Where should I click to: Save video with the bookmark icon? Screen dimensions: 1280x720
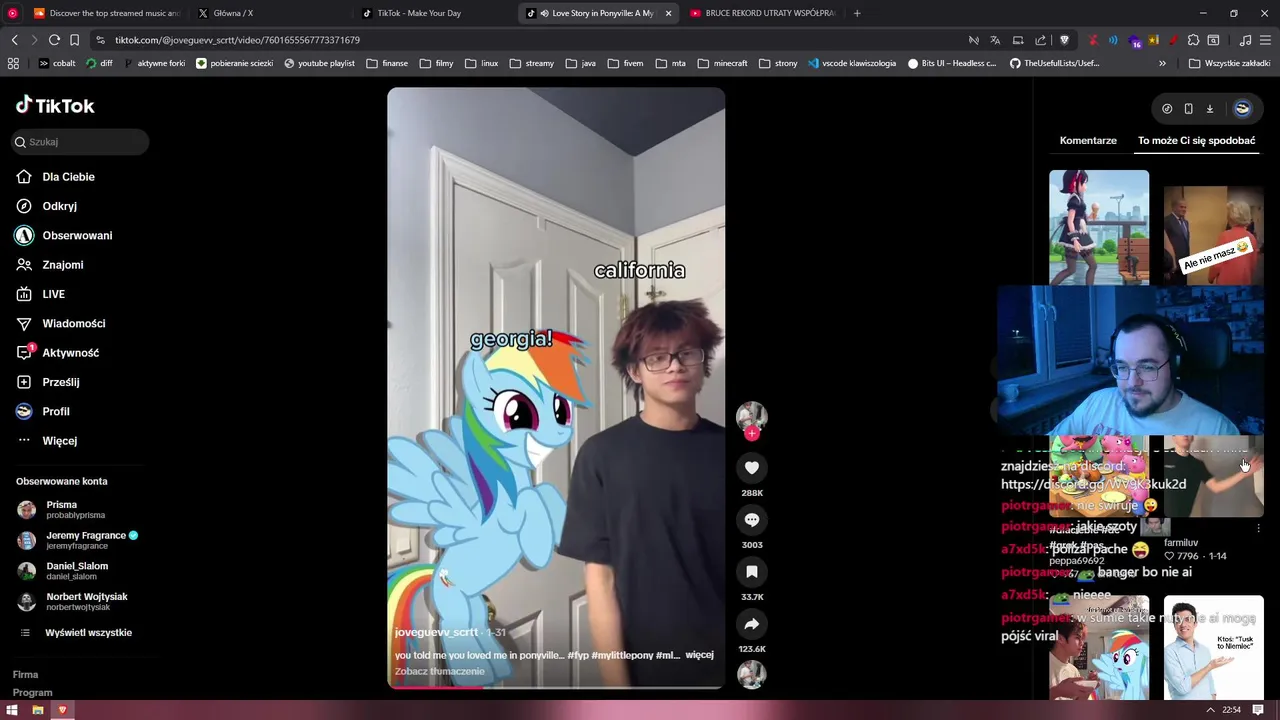pyautogui.click(x=752, y=571)
